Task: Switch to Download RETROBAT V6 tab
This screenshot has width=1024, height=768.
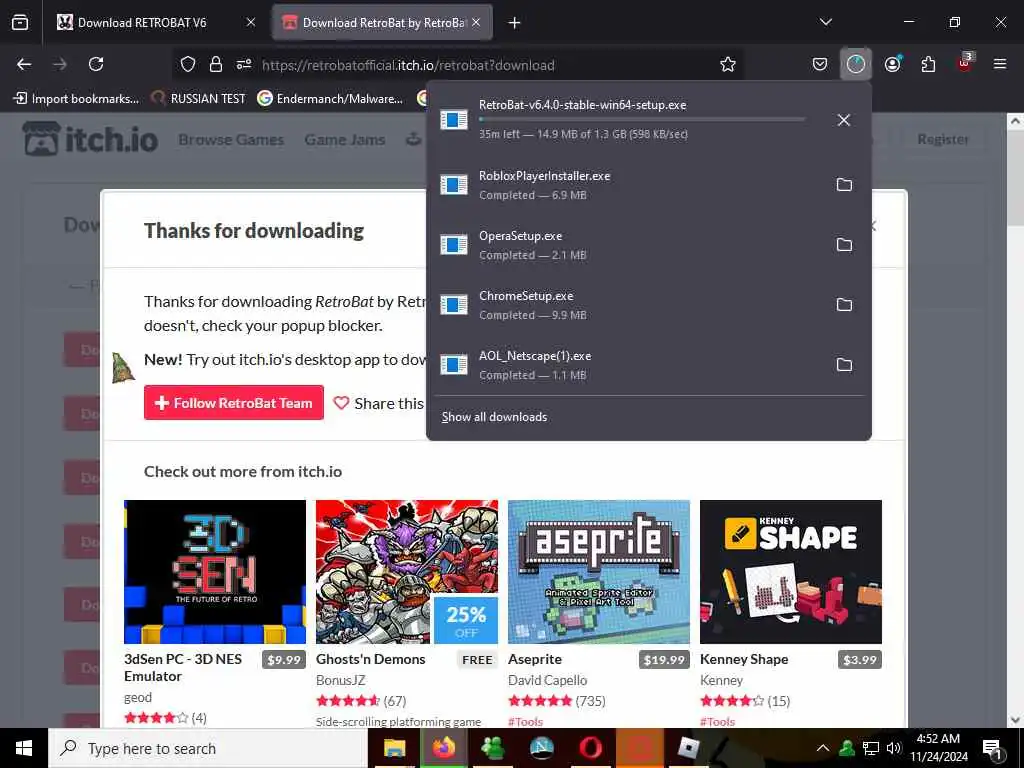Action: coord(153,23)
